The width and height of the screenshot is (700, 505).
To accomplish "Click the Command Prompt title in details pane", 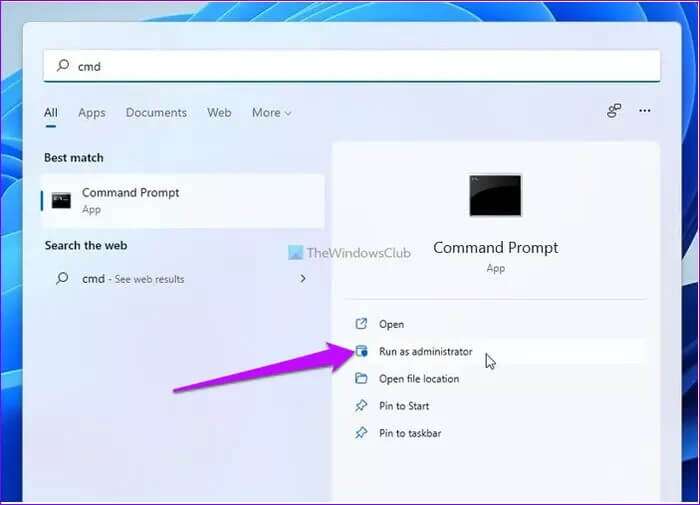I will point(496,247).
